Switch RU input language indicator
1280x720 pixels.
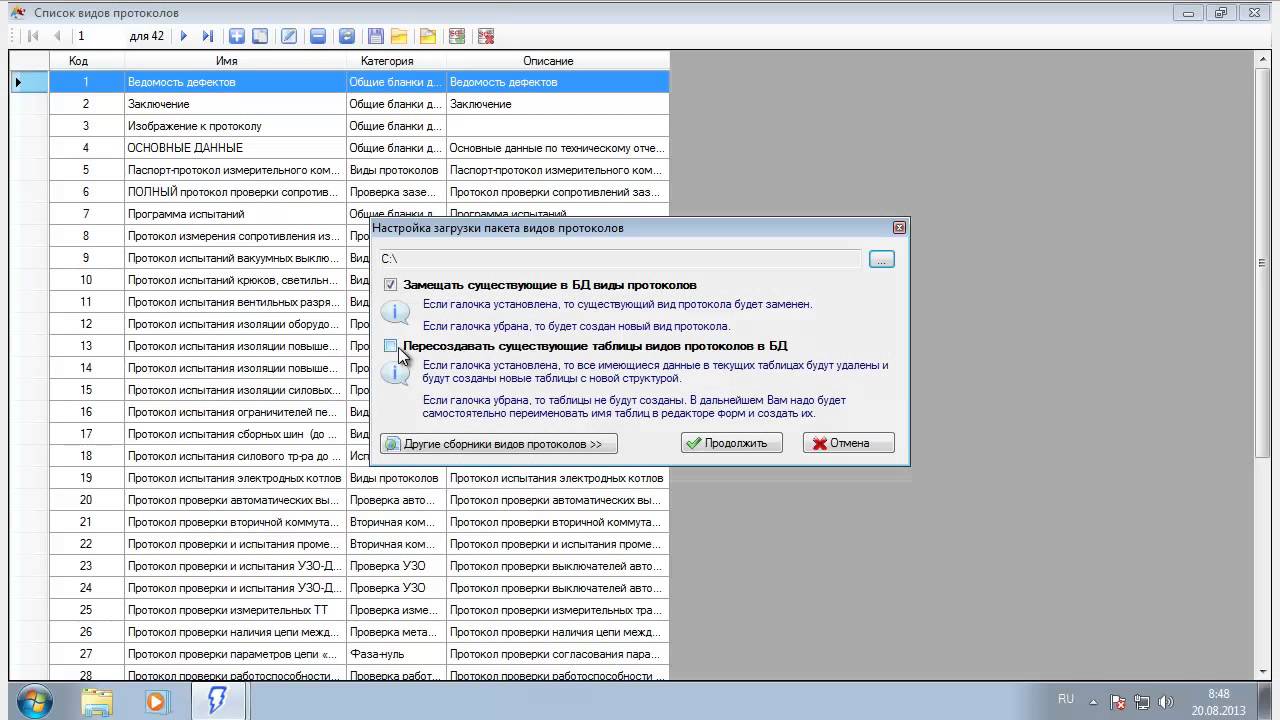point(1066,699)
